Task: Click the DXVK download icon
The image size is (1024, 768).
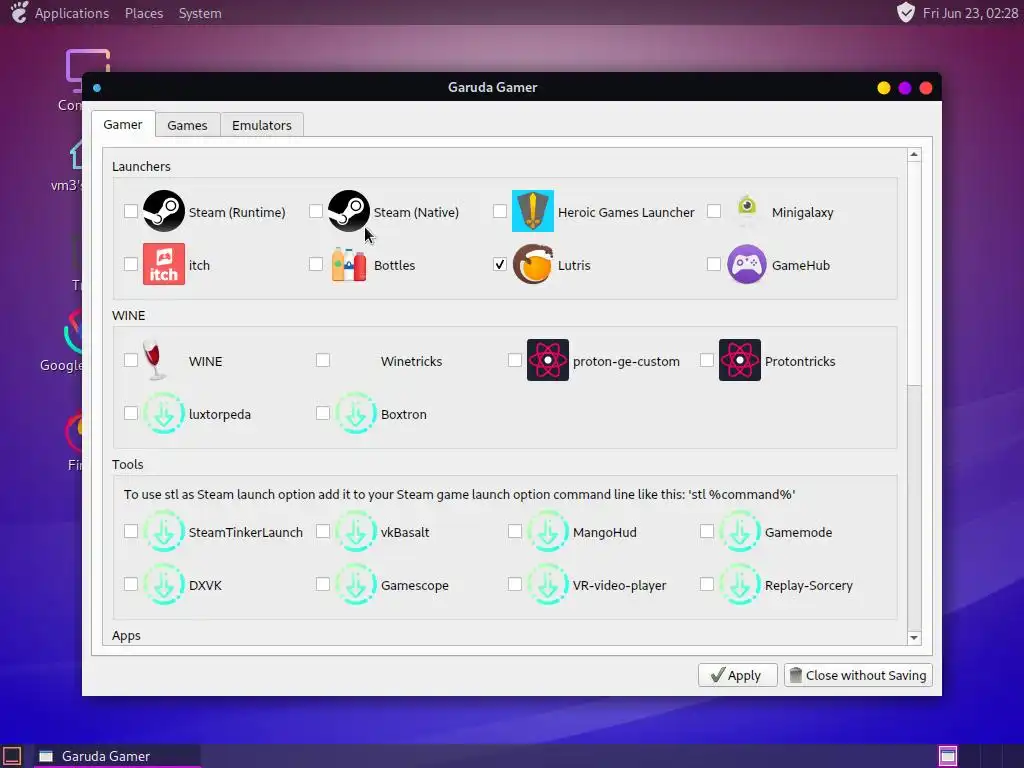Action: 164,584
